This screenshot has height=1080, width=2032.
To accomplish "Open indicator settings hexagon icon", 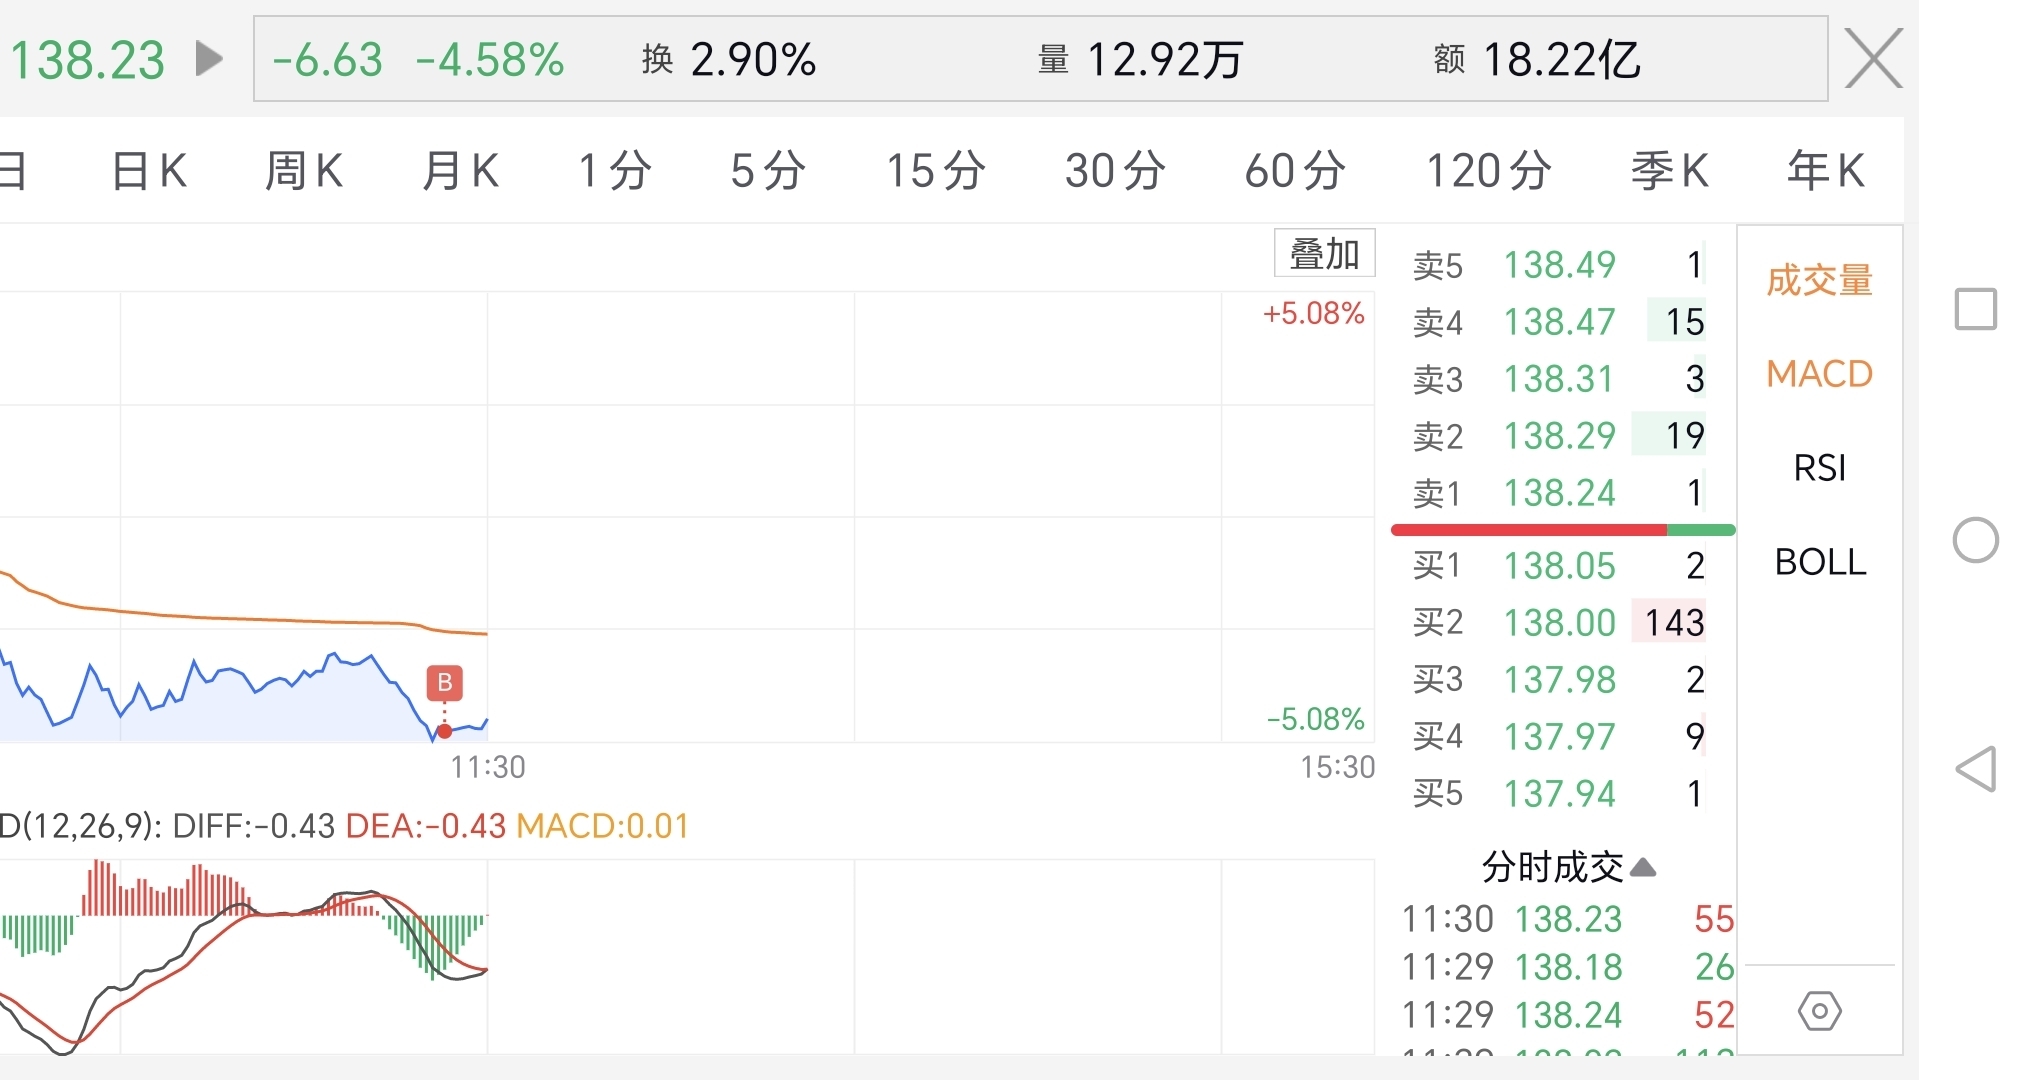I will click(1819, 1011).
